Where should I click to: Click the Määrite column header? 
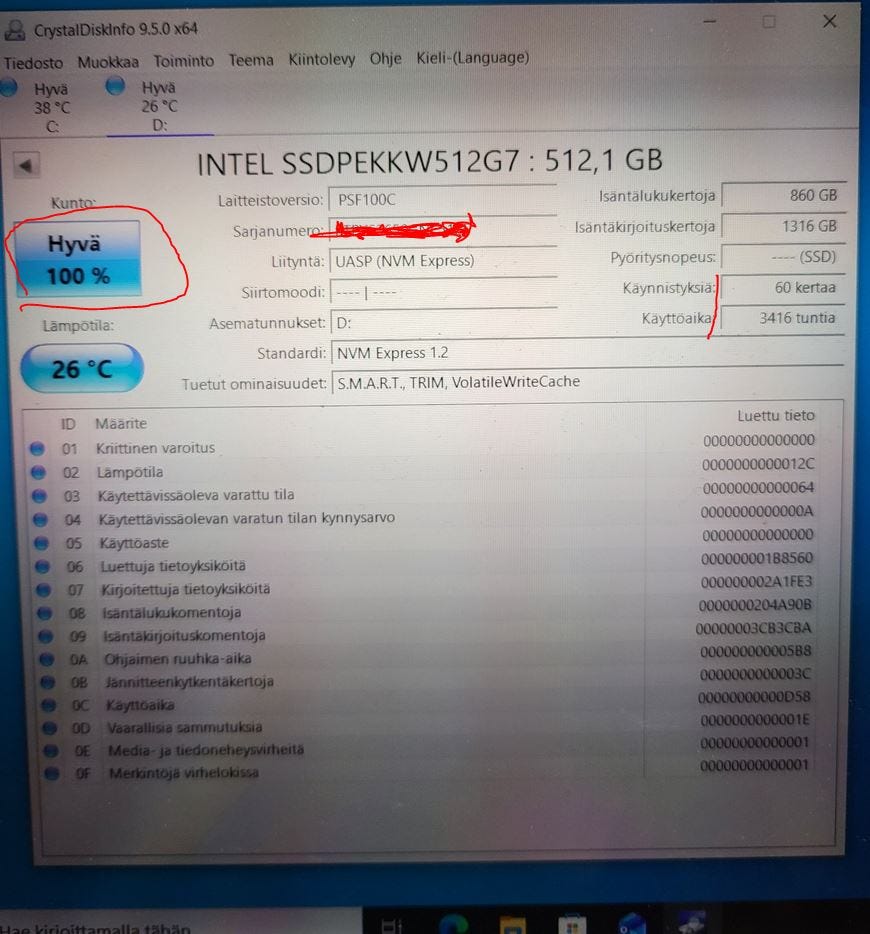tap(121, 424)
